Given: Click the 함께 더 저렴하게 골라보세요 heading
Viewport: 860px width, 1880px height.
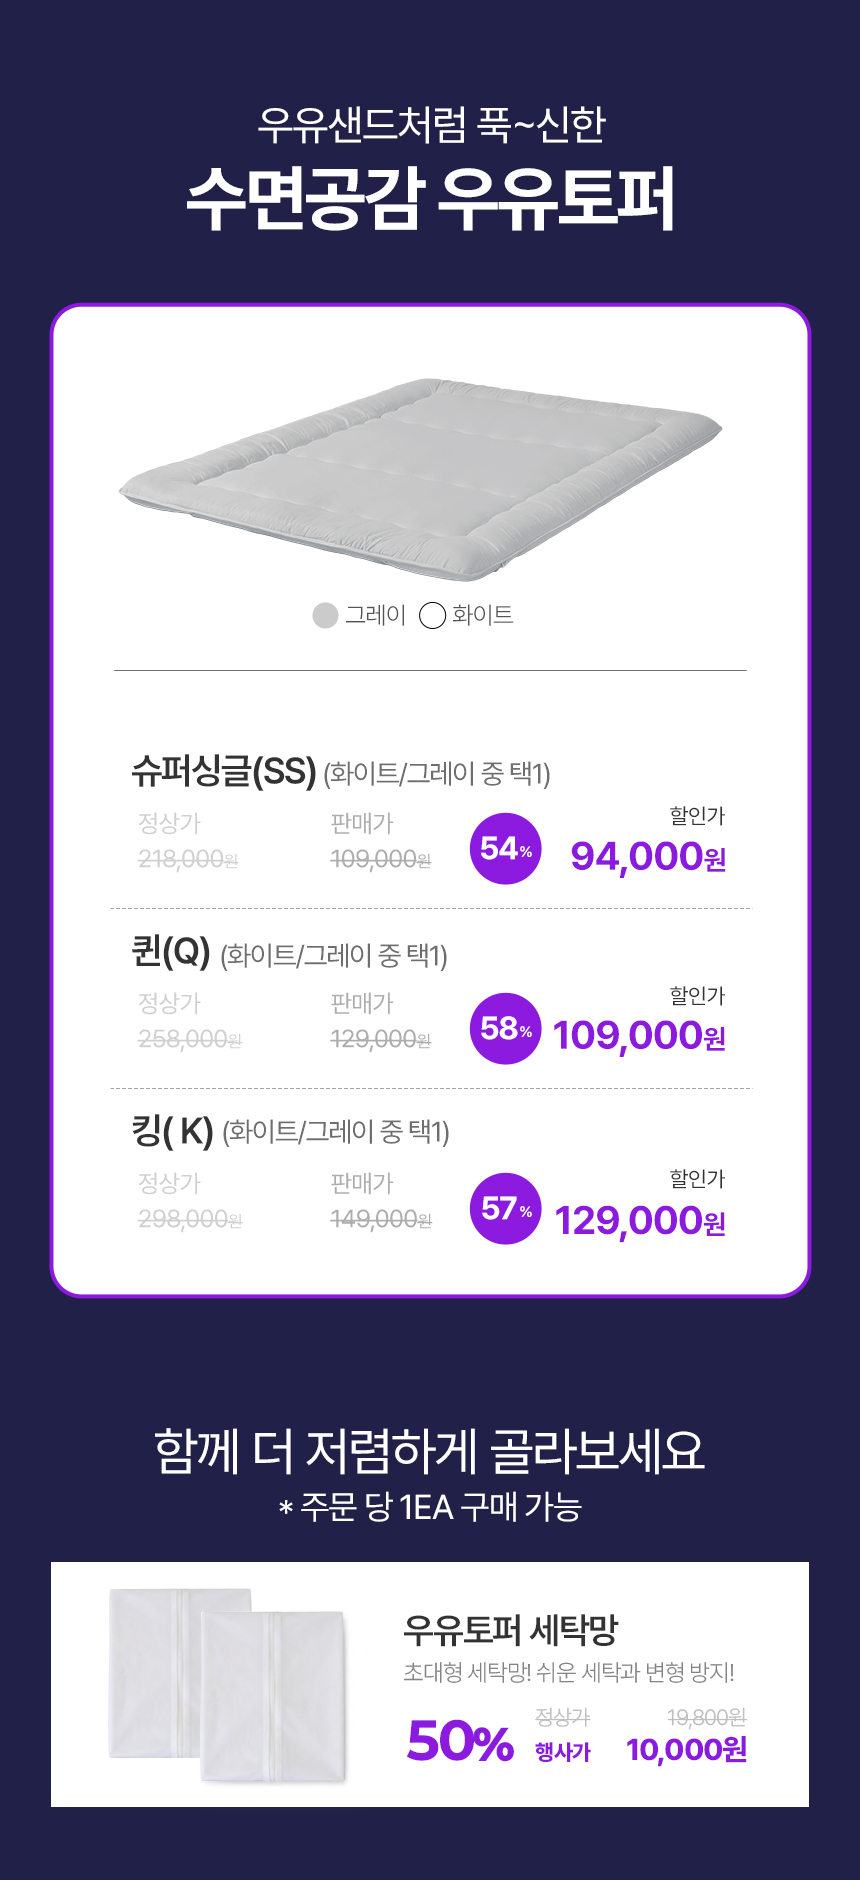Looking at the screenshot, I should click(430, 1451).
